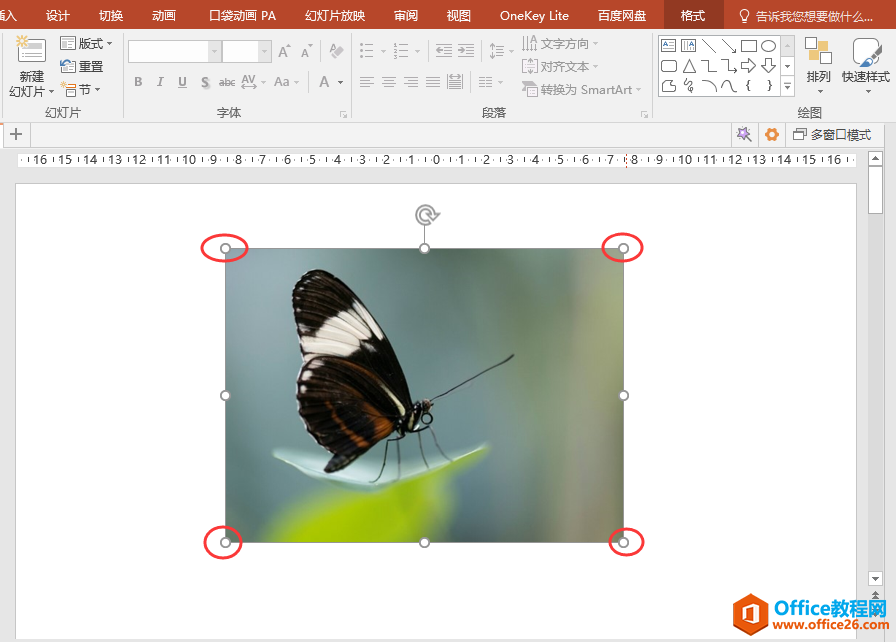Toggle Underline formatting
This screenshot has width=896, height=642.
pos(182,82)
